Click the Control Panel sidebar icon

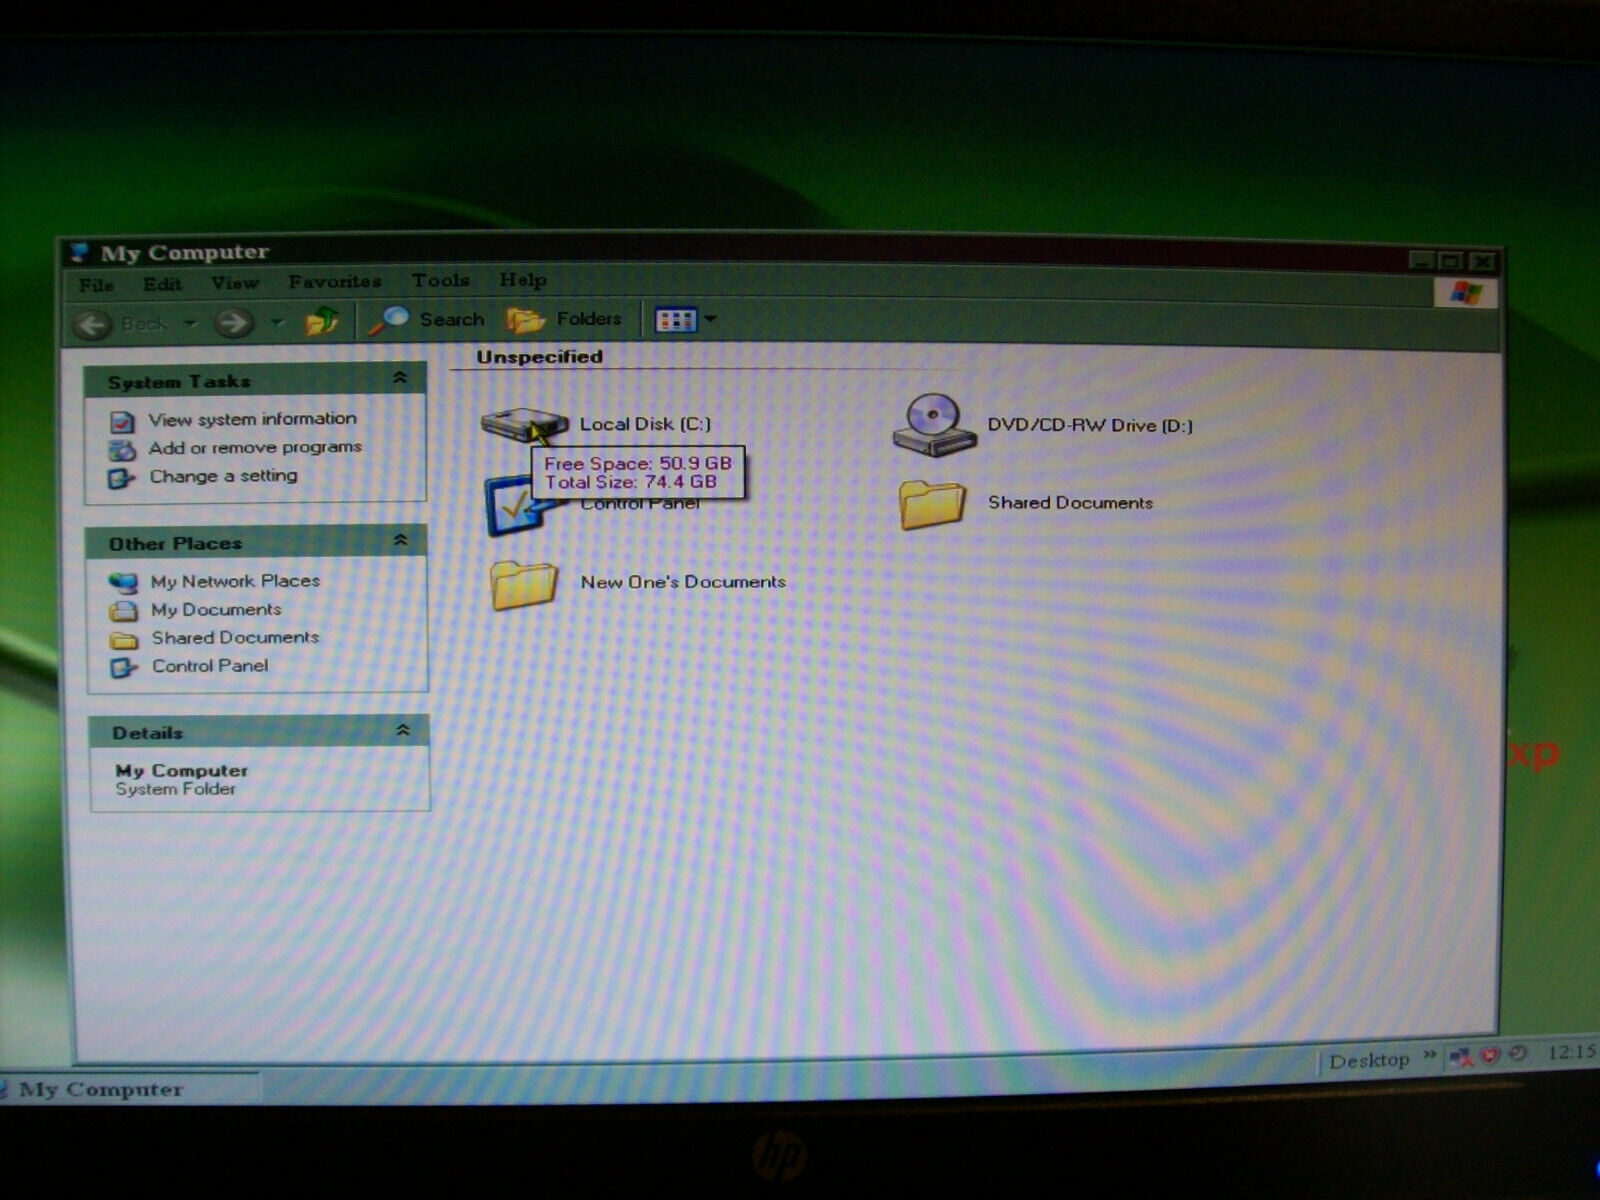click(124, 668)
